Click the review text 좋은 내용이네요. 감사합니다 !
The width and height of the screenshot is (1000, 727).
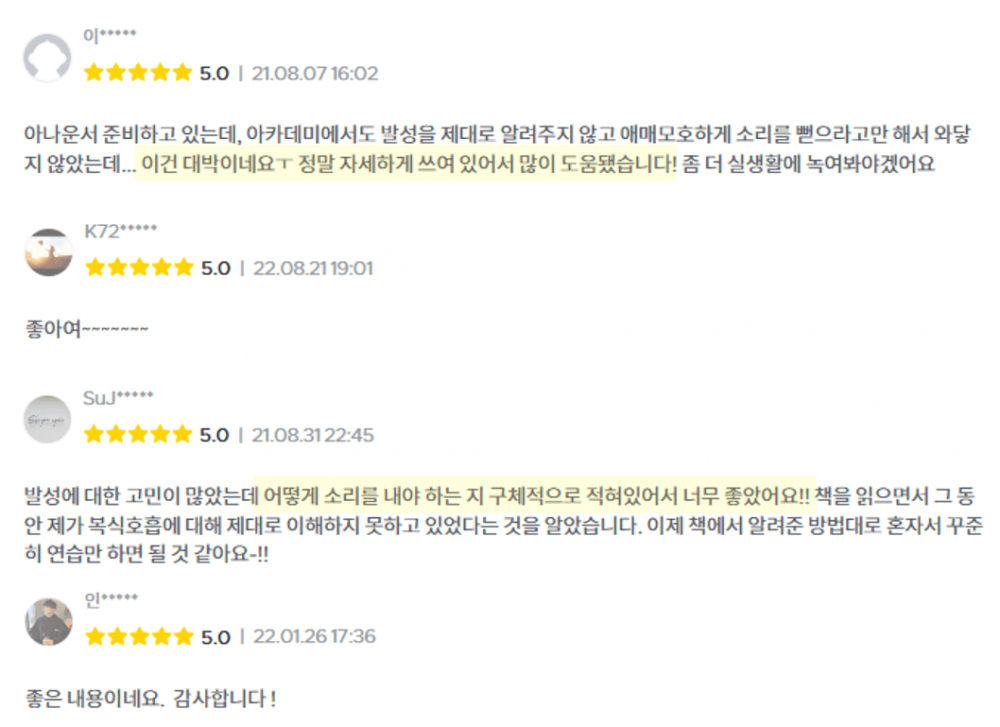tap(150, 697)
